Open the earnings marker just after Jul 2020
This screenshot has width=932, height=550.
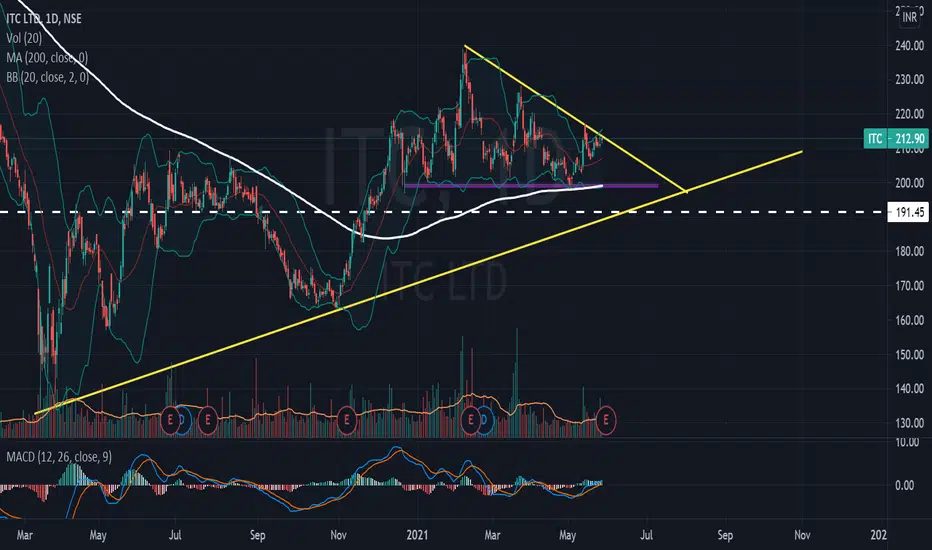[x=208, y=420]
